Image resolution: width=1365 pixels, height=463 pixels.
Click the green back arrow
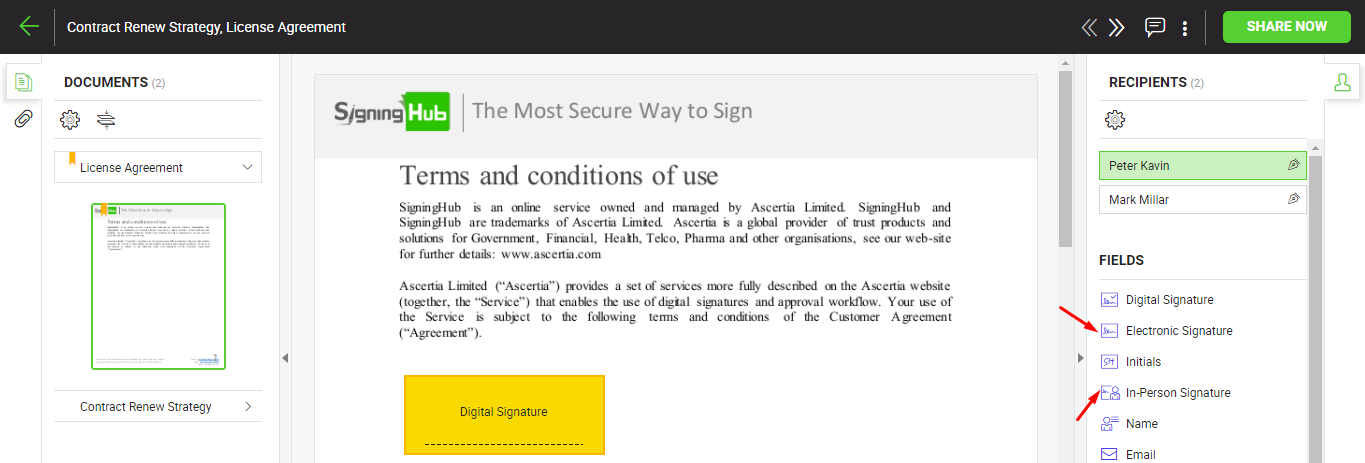[x=29, y=27]
